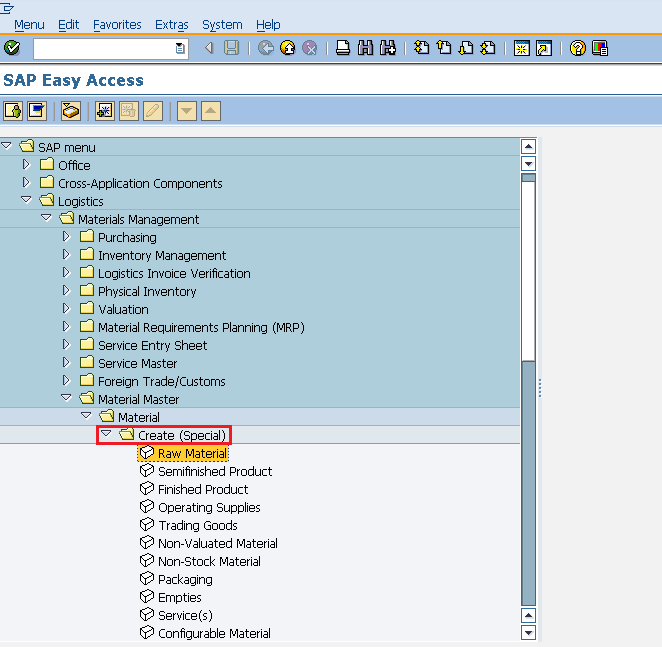Expand the Service Entry Sheet folder

tap(66, 345)
